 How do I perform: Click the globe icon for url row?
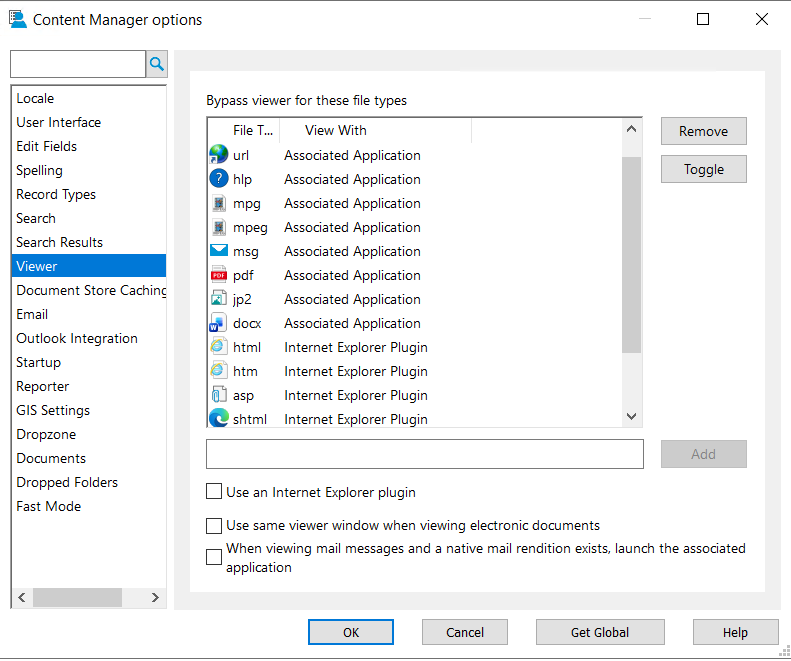click(218, 154)
